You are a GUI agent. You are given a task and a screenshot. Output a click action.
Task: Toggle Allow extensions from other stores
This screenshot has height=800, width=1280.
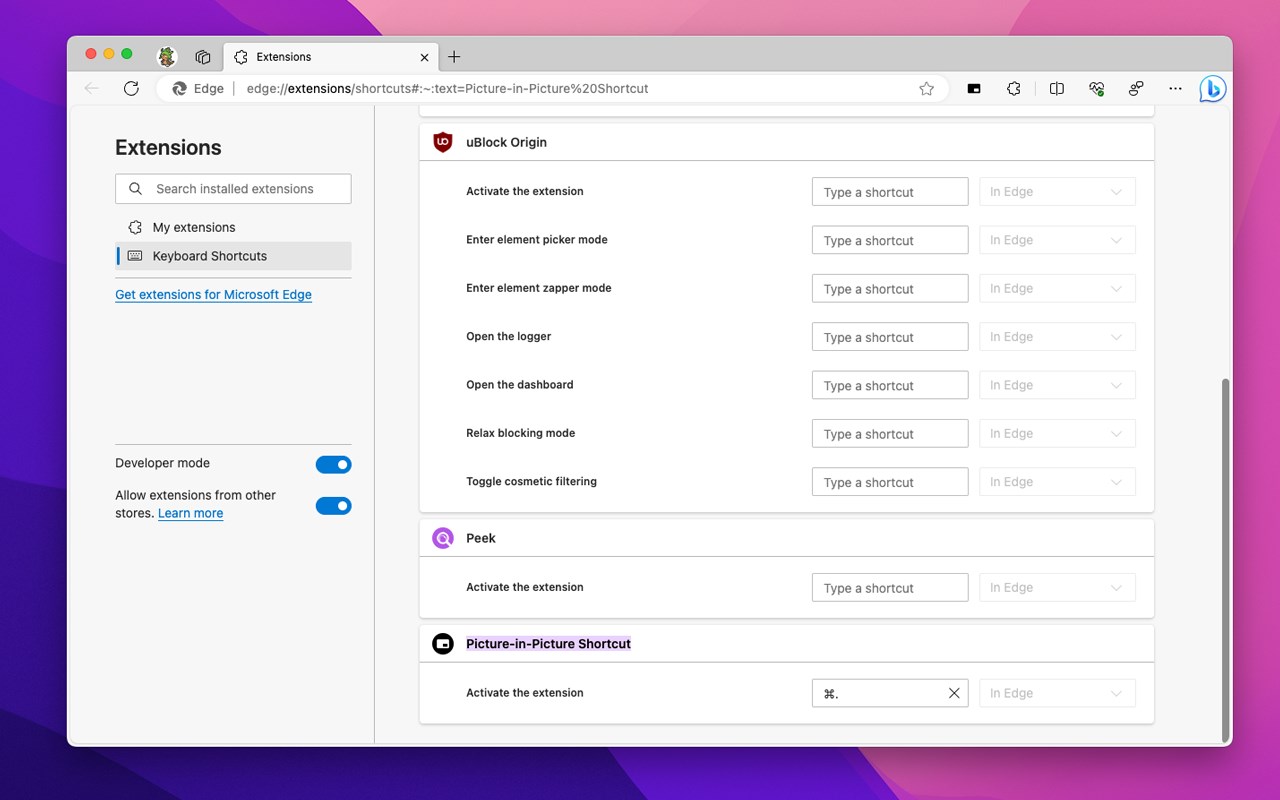pos(334,506)
